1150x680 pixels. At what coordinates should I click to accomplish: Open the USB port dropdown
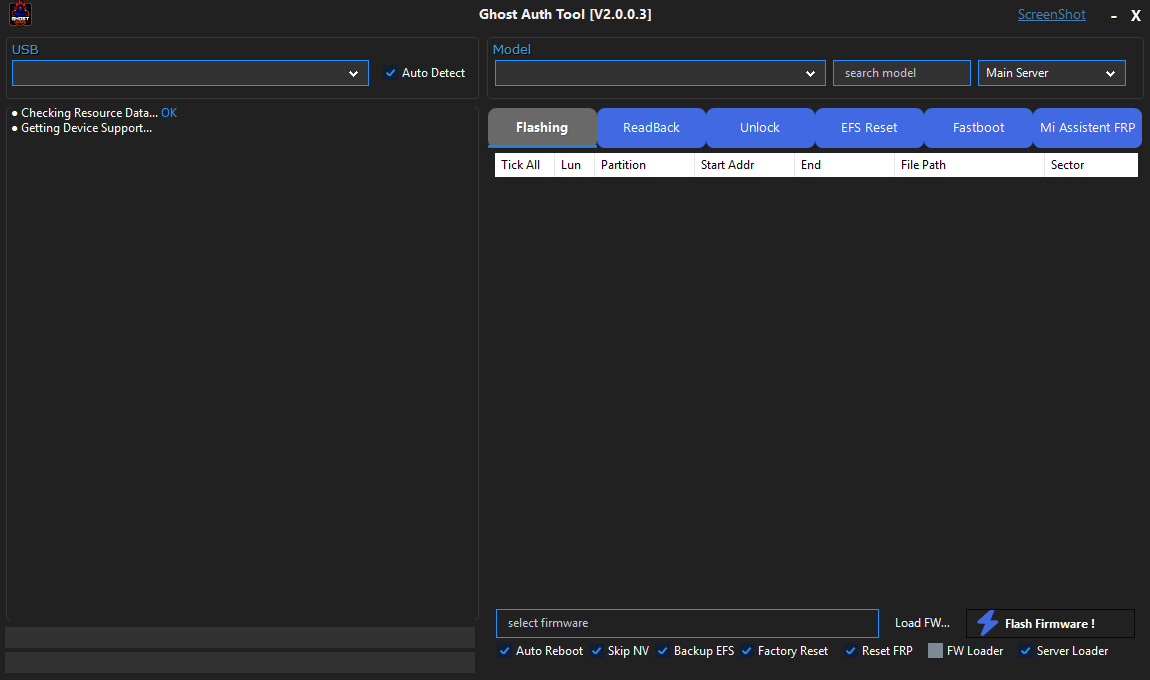point(190,73)
